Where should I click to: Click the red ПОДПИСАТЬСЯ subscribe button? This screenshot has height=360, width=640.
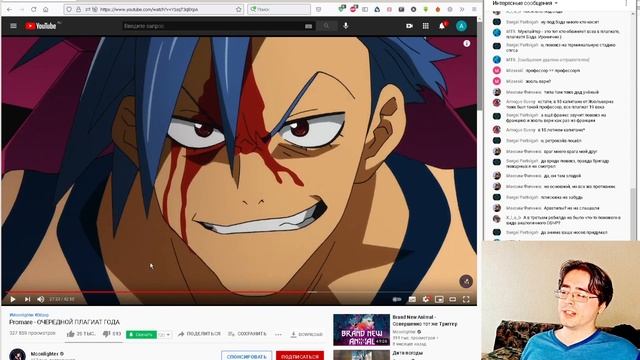(300, 356)
